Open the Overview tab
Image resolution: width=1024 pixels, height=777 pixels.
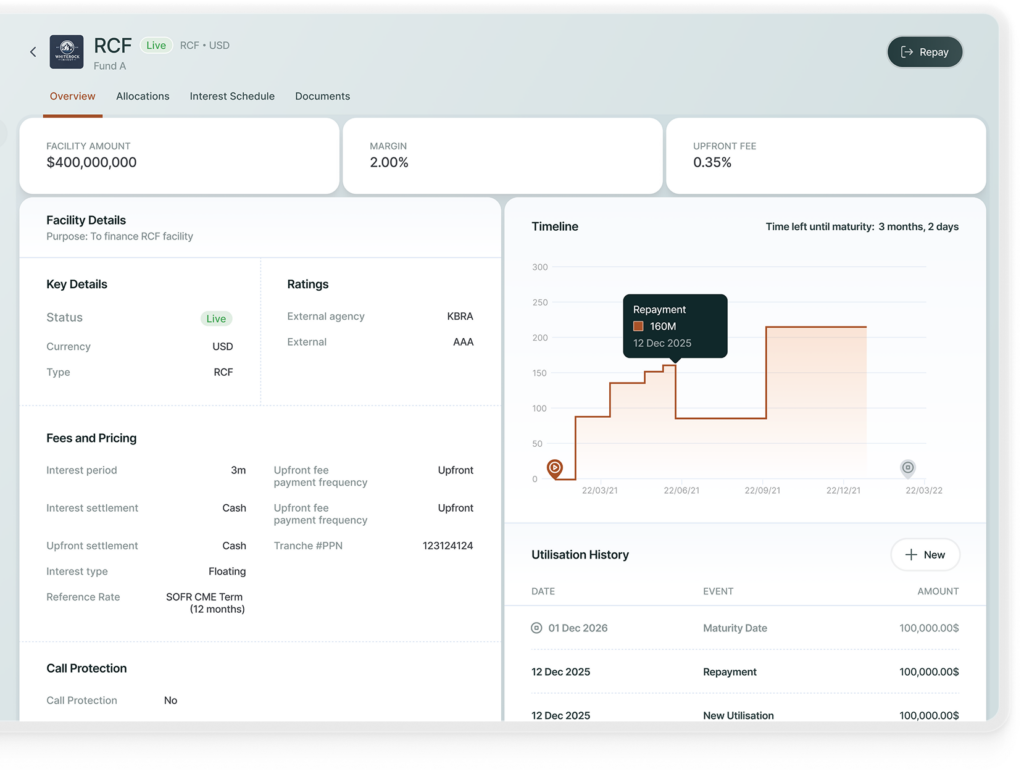72,96
